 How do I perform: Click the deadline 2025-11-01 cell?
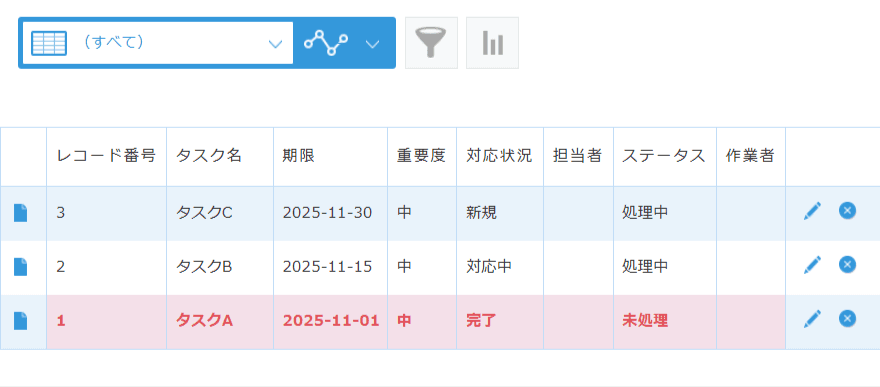point(331,321)
